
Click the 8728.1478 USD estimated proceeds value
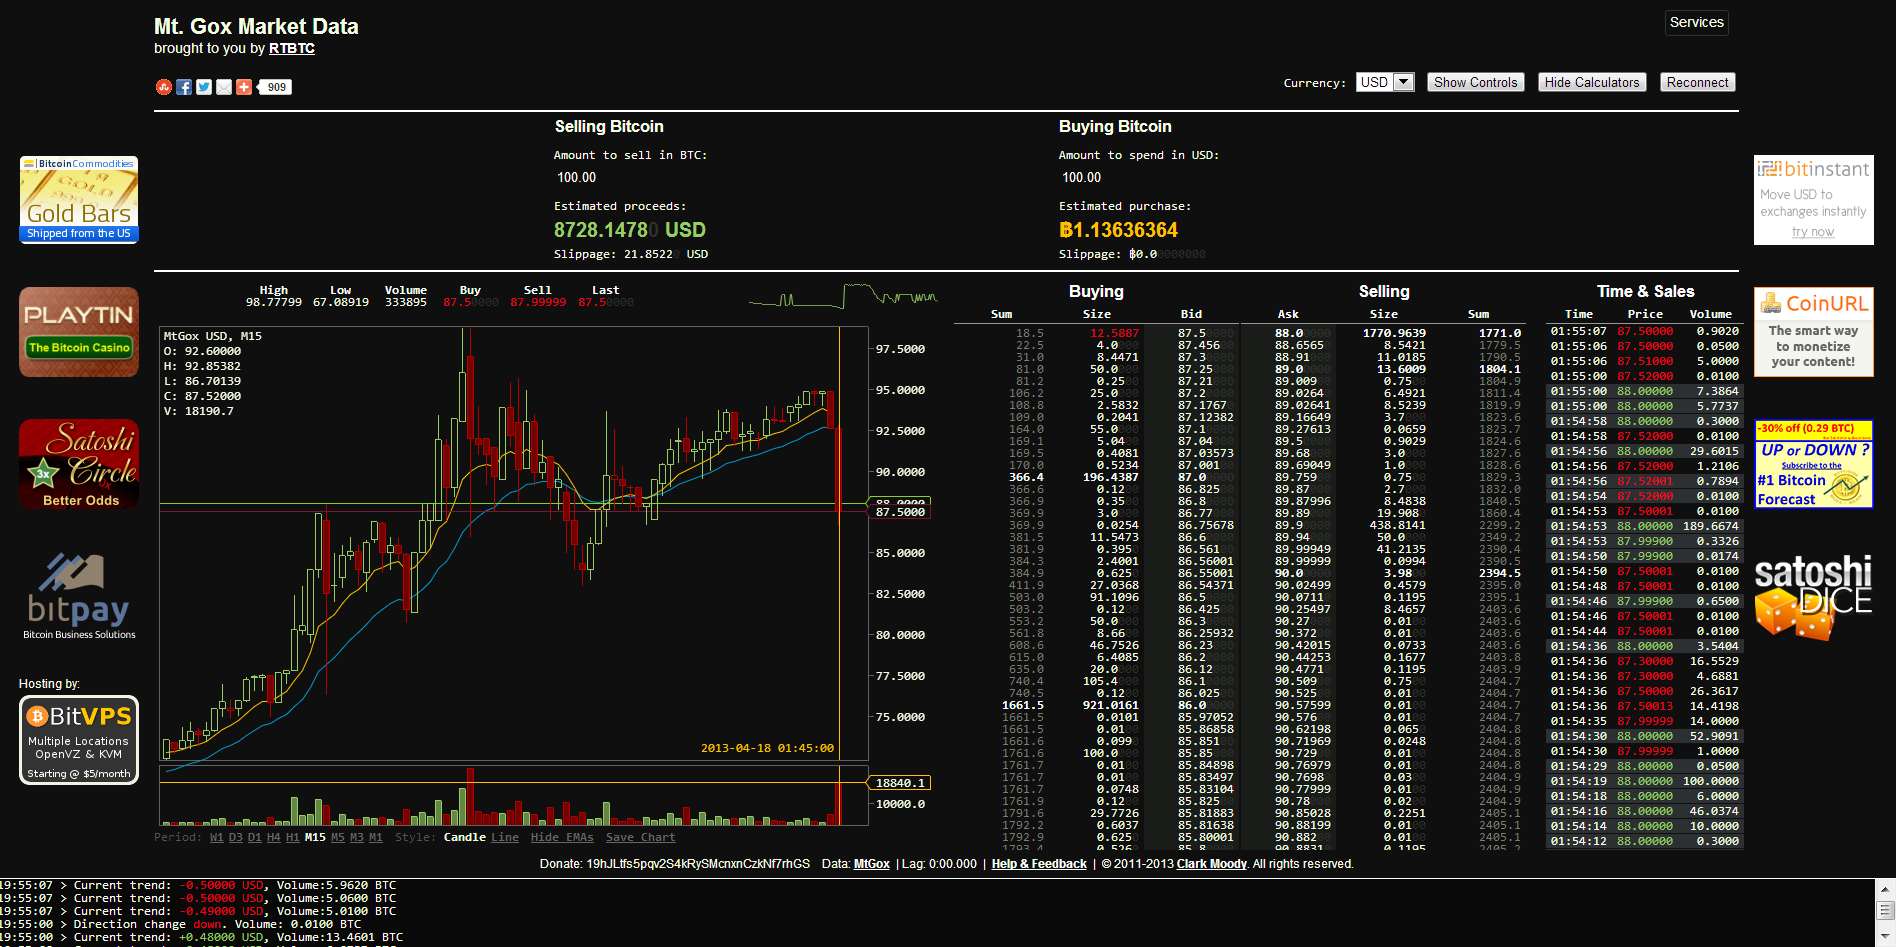[630, 230]
